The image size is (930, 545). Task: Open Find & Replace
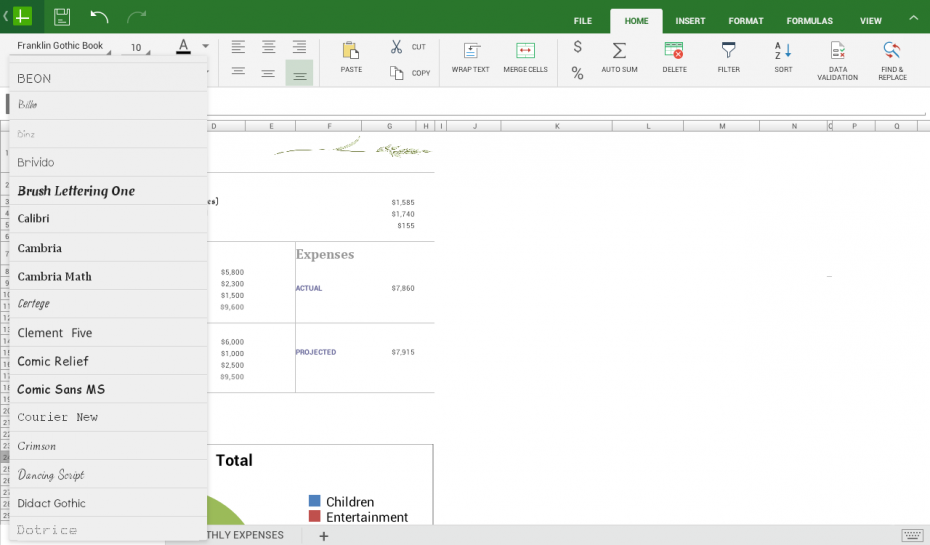[x=892, y=60]
